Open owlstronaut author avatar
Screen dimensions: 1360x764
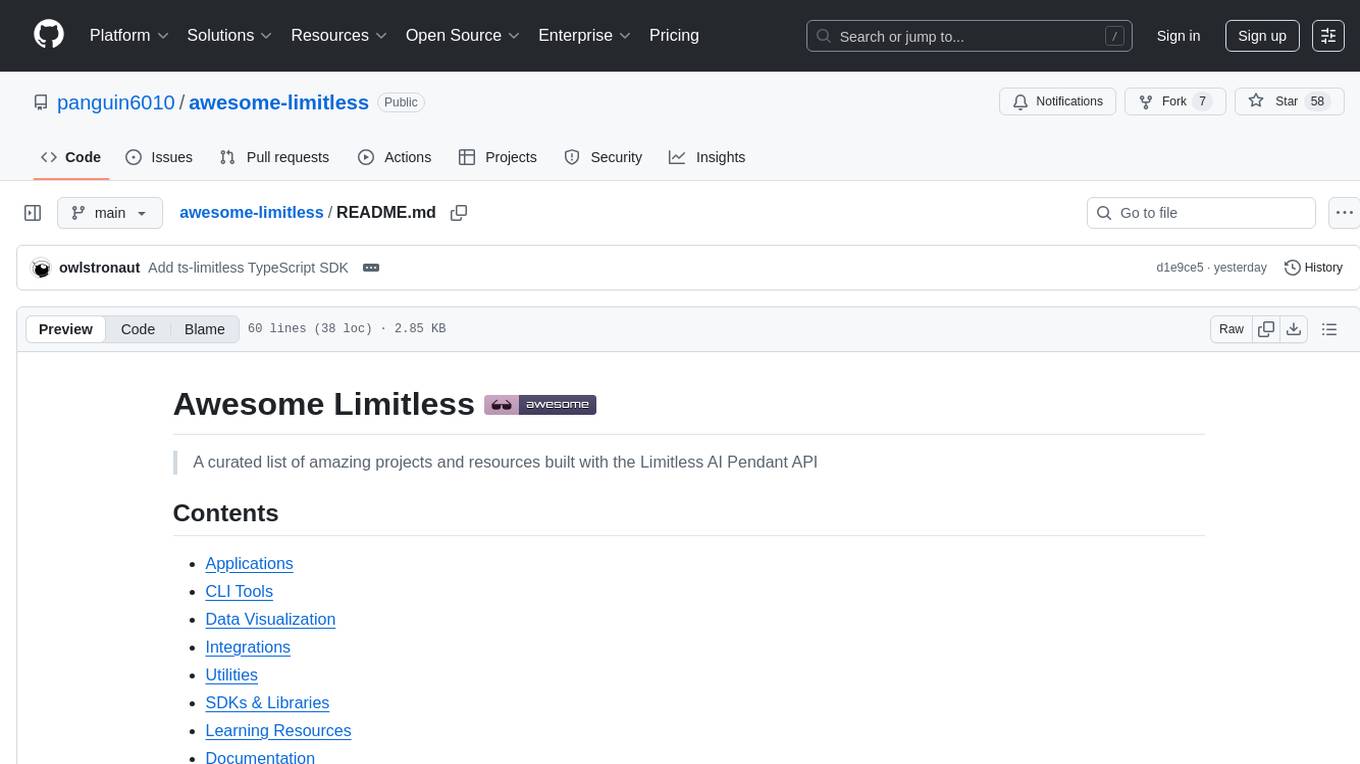pyautogui.click(x=41, y=268)
